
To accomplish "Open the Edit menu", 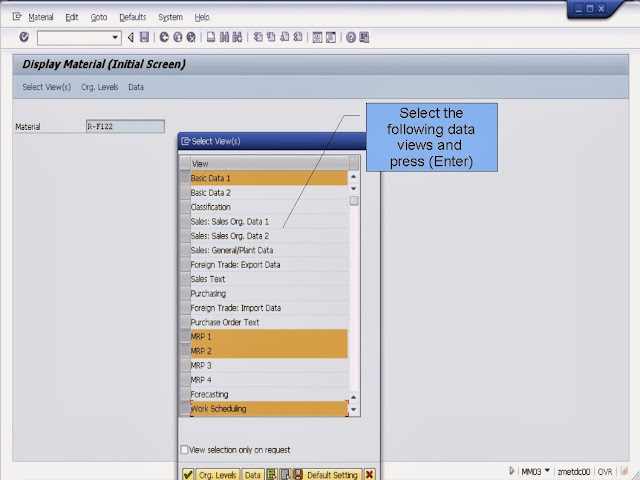I will tap(71, 17).
